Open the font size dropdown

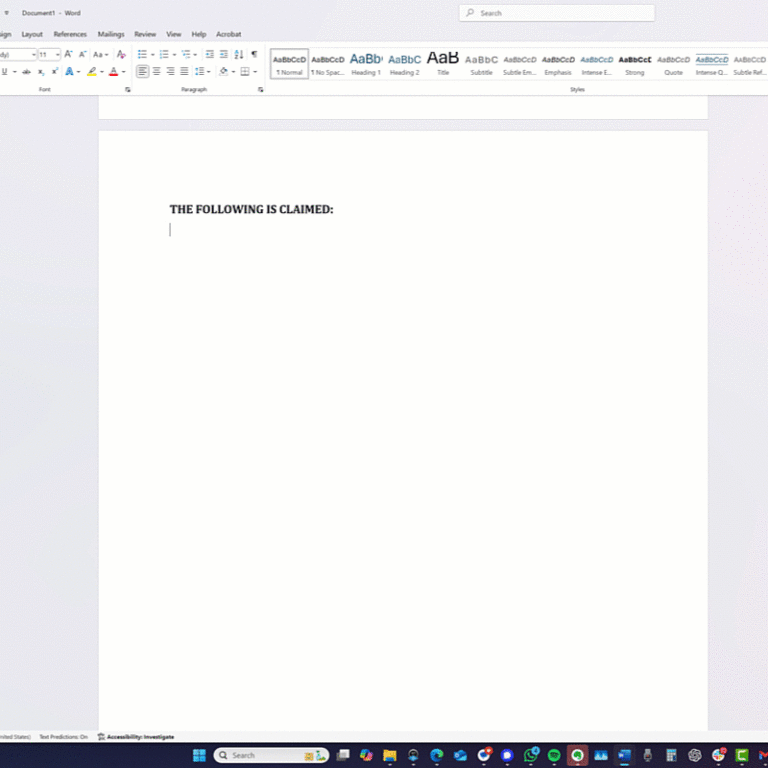click(57, 54)
